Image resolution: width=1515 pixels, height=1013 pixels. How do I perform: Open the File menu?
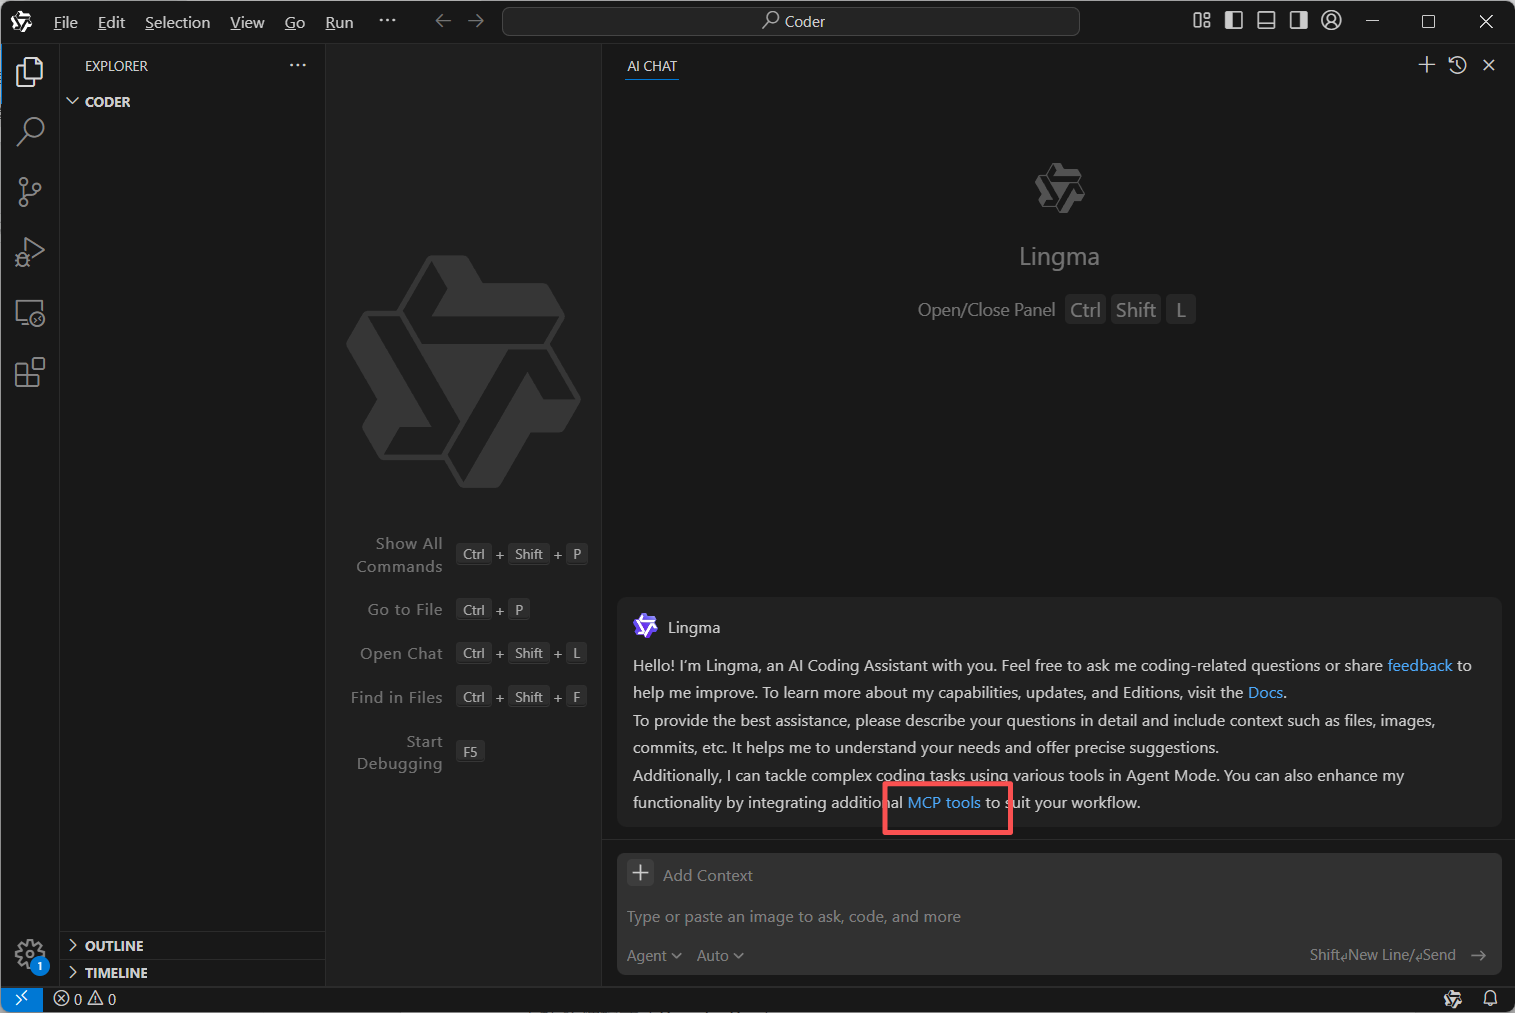click(x=65, y=22)
